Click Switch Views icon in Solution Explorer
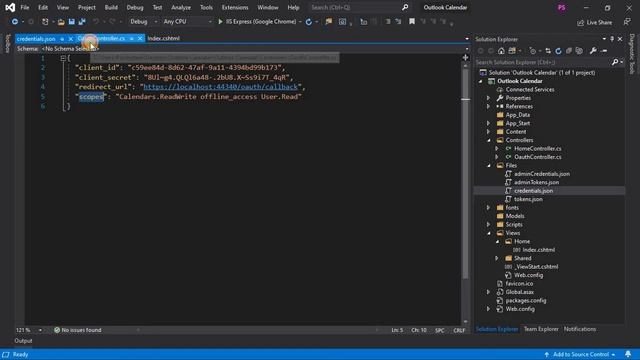The width and height of the screenshot is (640, 360). pyautogui.click(x=511, y=51)
